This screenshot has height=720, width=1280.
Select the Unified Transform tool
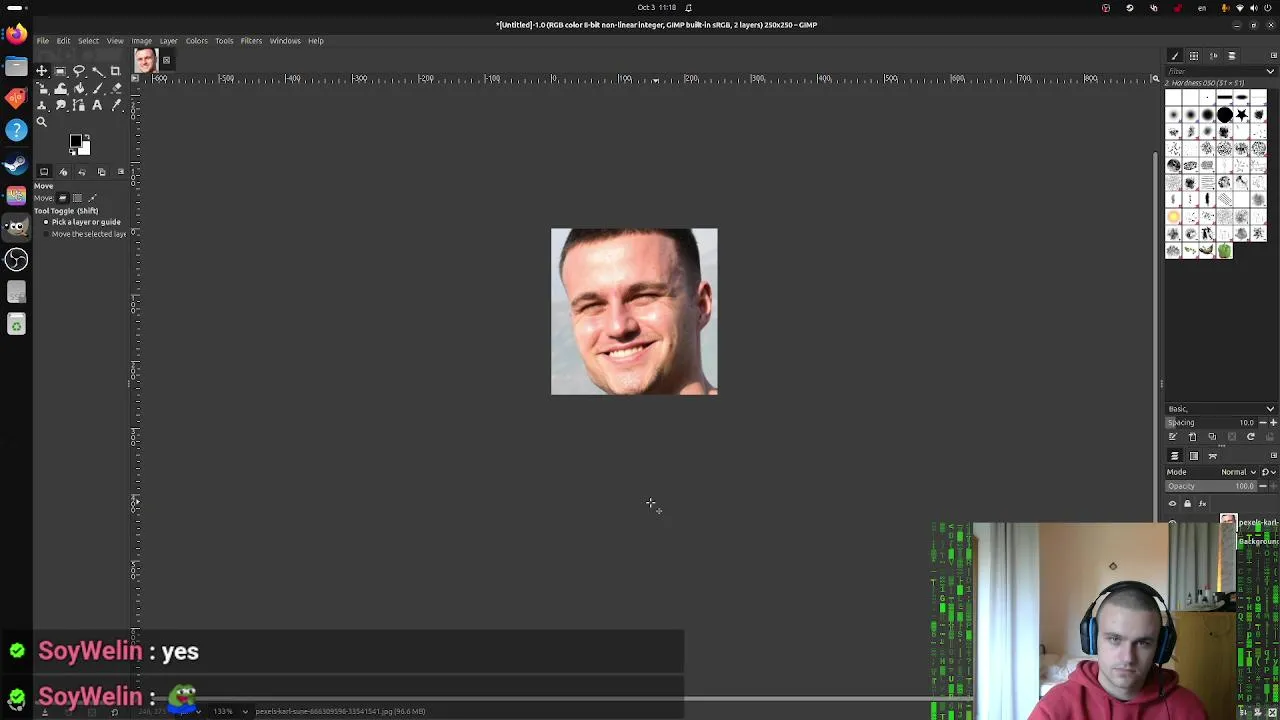[x=42, y=88]
